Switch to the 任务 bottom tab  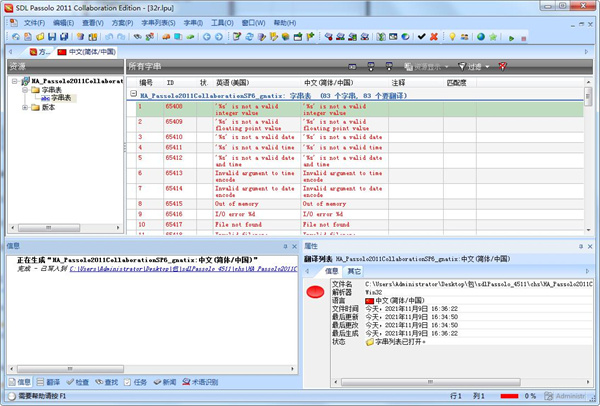click(135, 382)
